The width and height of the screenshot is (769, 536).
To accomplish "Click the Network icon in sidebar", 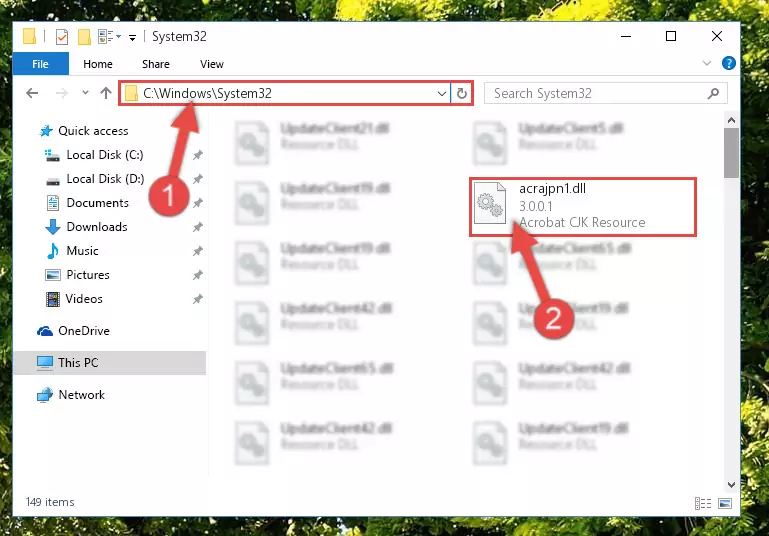I will [45, 395].
